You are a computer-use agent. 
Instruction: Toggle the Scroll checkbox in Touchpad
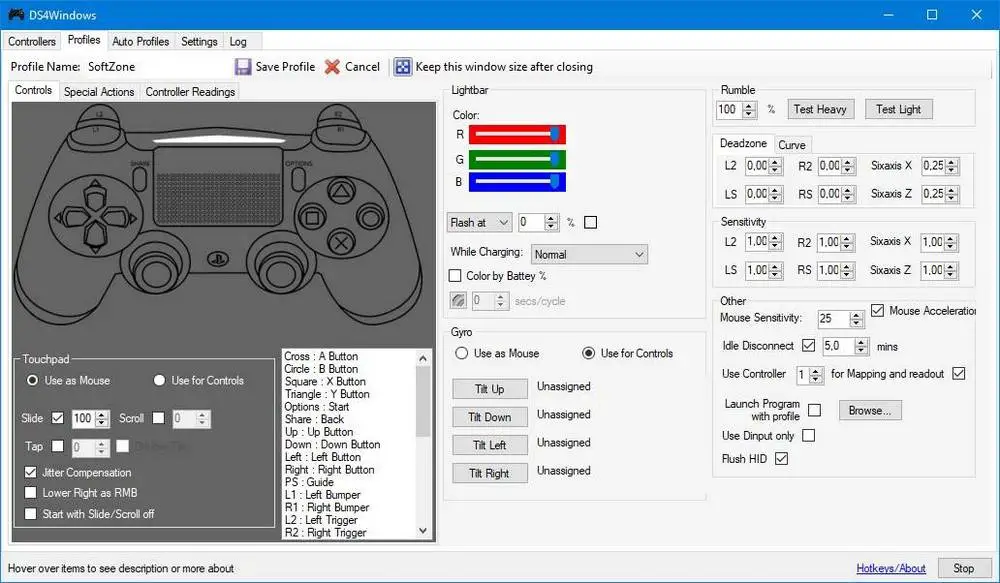pos(158,418)
